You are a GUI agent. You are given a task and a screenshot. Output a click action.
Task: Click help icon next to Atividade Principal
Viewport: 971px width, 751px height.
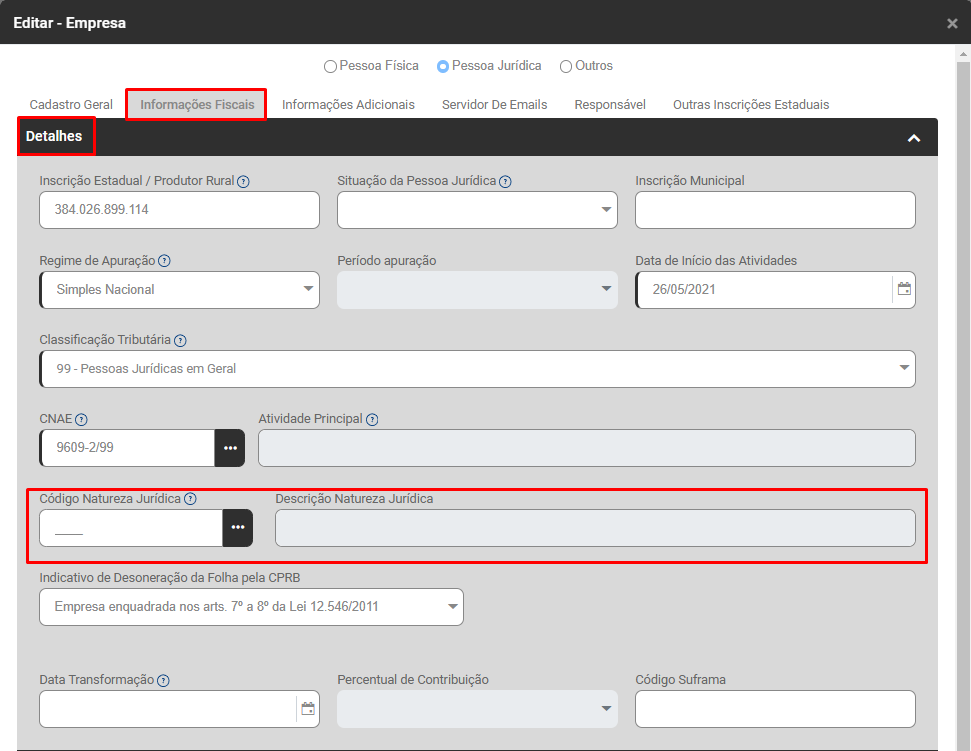pyautogui.click(x=372, y=420)
